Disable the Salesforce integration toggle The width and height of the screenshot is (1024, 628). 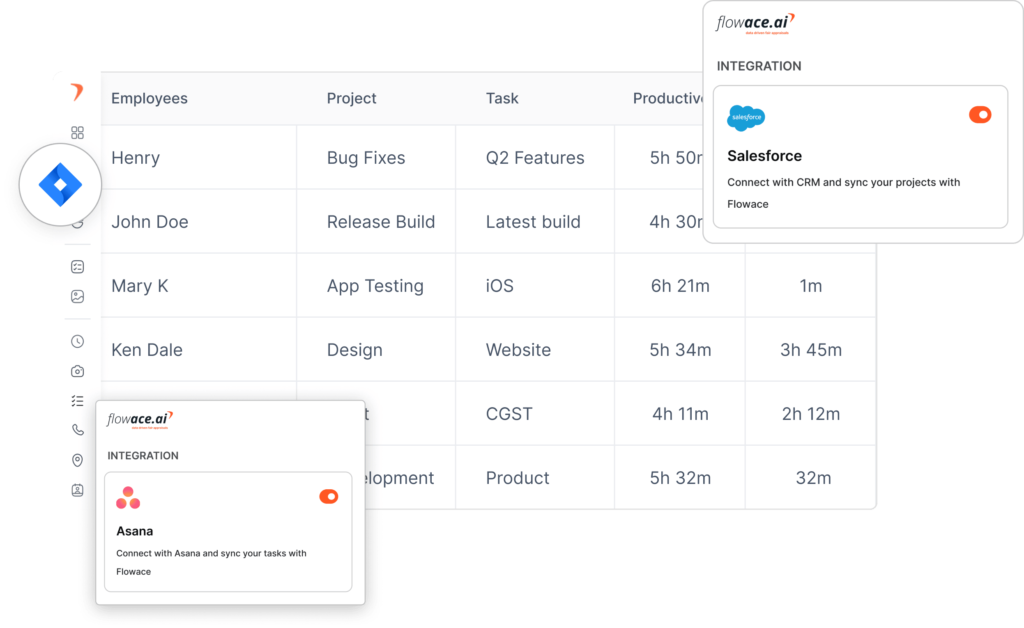coord(981,115)
